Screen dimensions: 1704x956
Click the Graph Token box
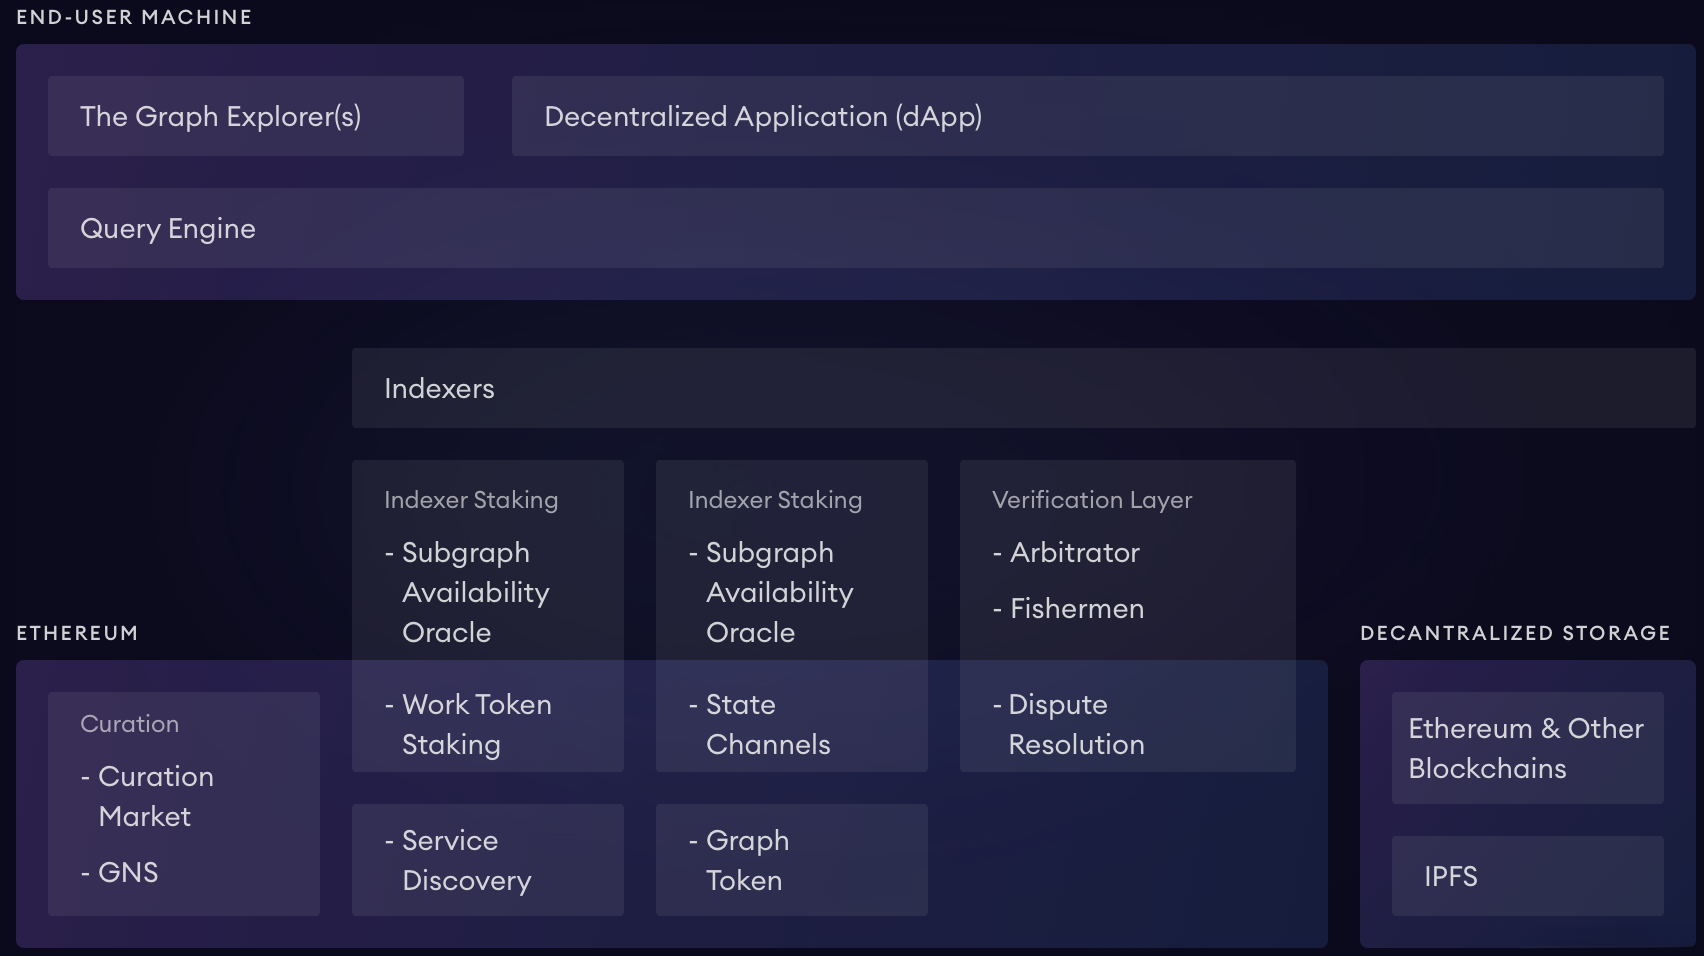point(791,860)
